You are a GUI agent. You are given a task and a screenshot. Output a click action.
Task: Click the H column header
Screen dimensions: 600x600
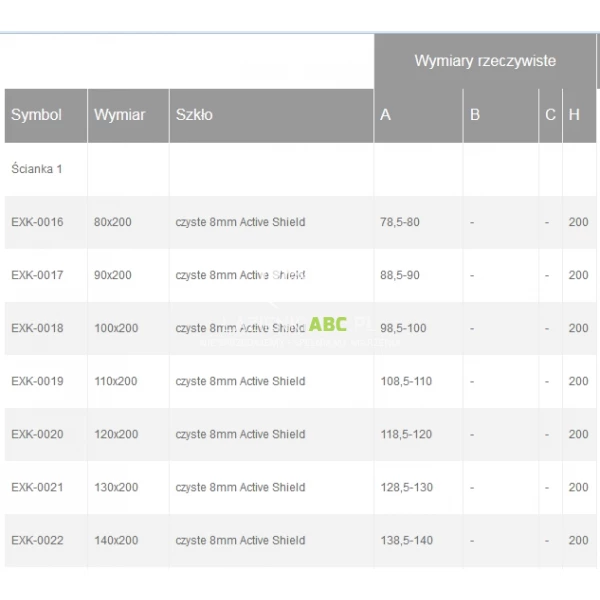click(x=574, y=115)
